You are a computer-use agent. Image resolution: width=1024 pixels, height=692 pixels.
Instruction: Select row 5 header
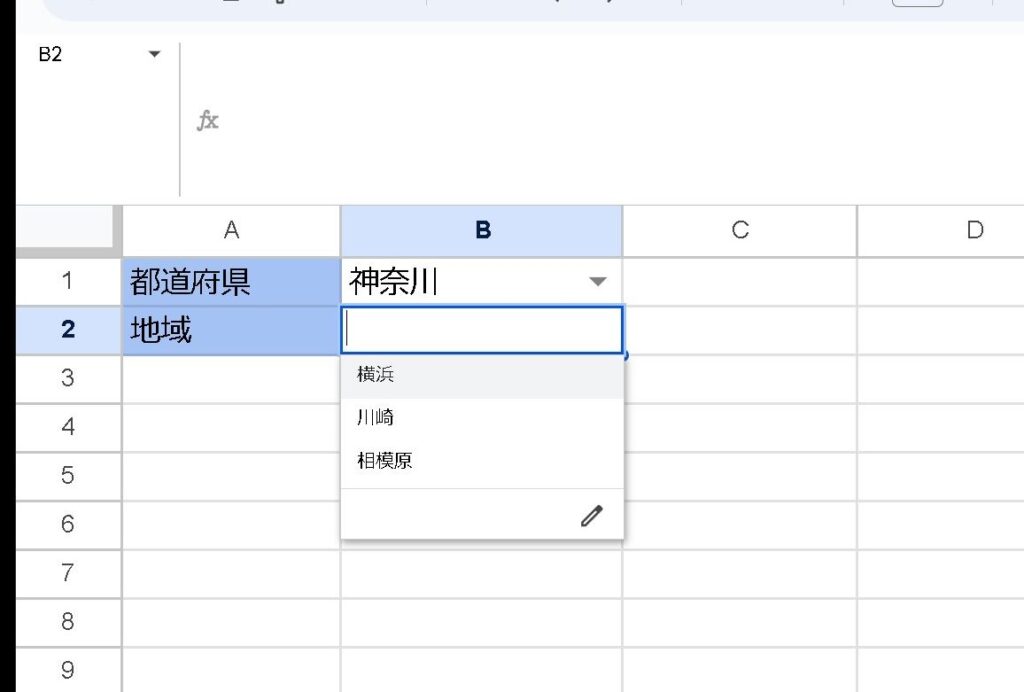pyautogui.click(x=67, y=475)
